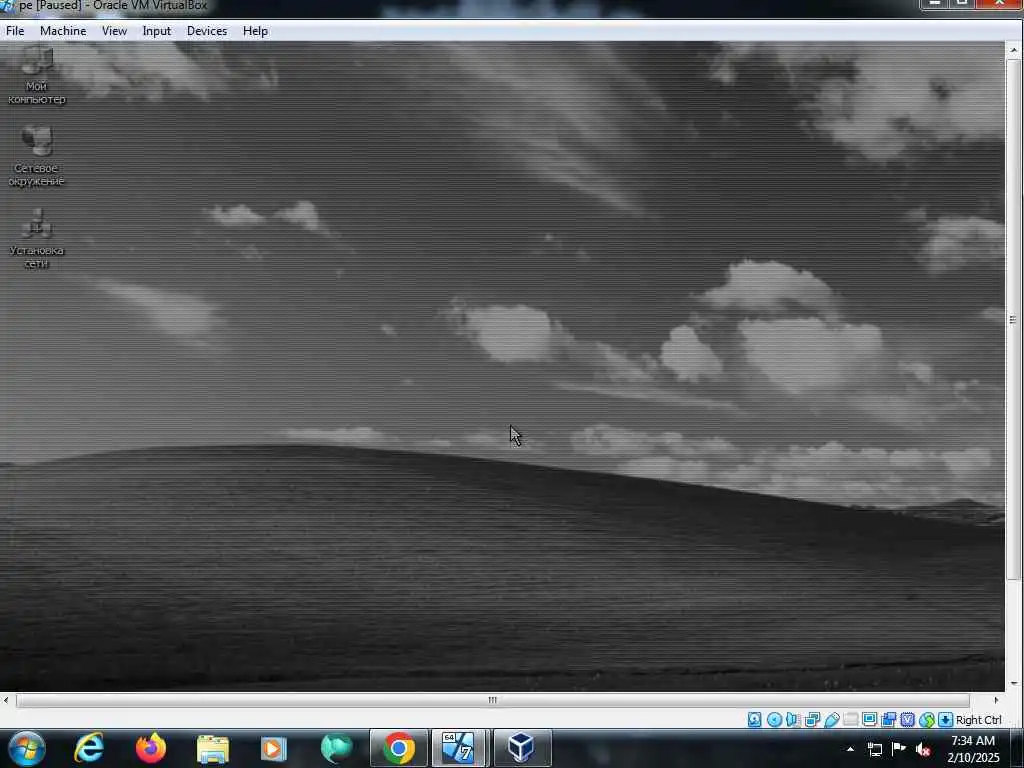This screenshot has width=1024, height=768.
Task: Click the muted volume tray icon
Action: coord(923,749)
